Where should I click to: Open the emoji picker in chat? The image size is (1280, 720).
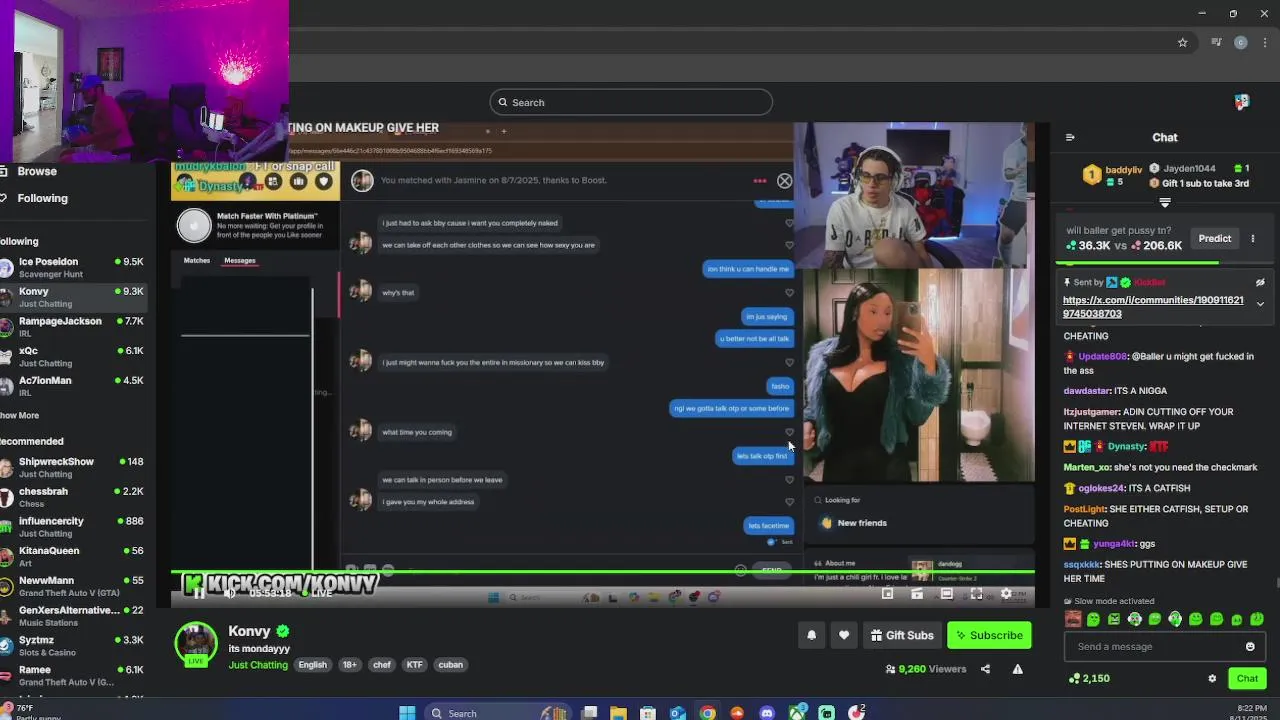(1250, 647)
